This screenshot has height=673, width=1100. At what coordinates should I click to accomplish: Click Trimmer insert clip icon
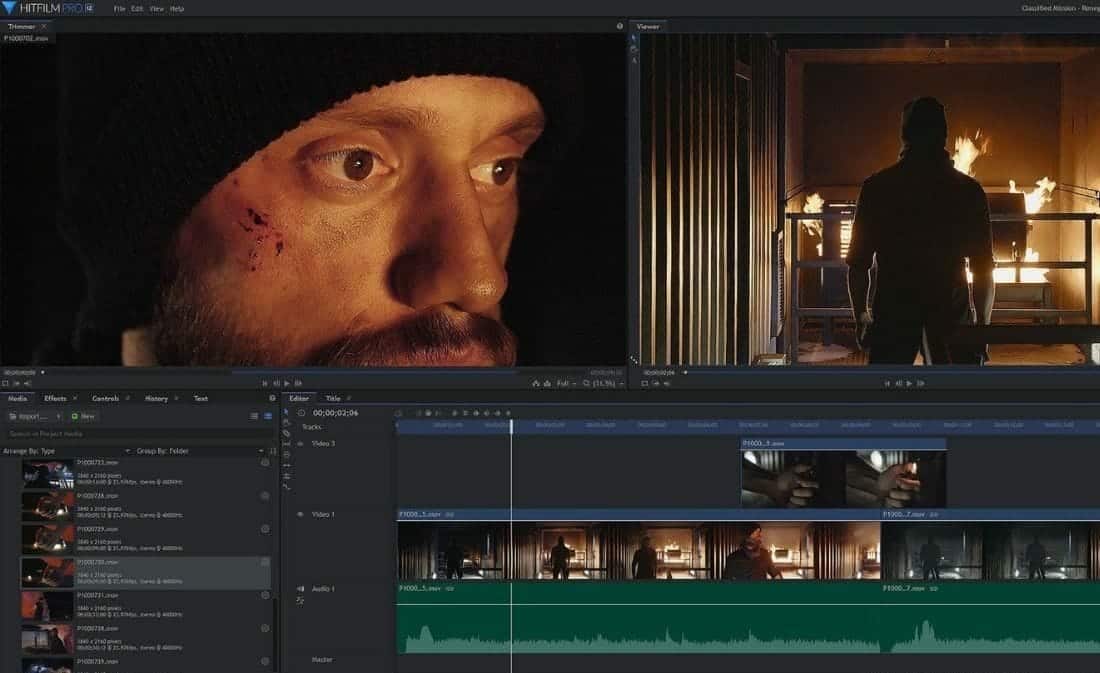click(x=536, y=383)
